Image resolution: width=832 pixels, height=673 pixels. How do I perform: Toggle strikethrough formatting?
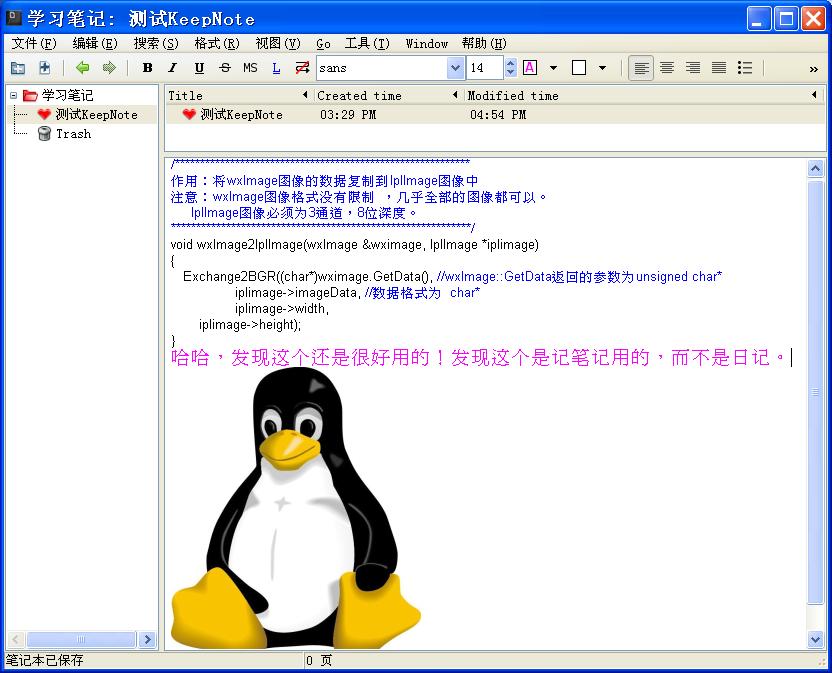pyautogui.click(x=225, y=68)
